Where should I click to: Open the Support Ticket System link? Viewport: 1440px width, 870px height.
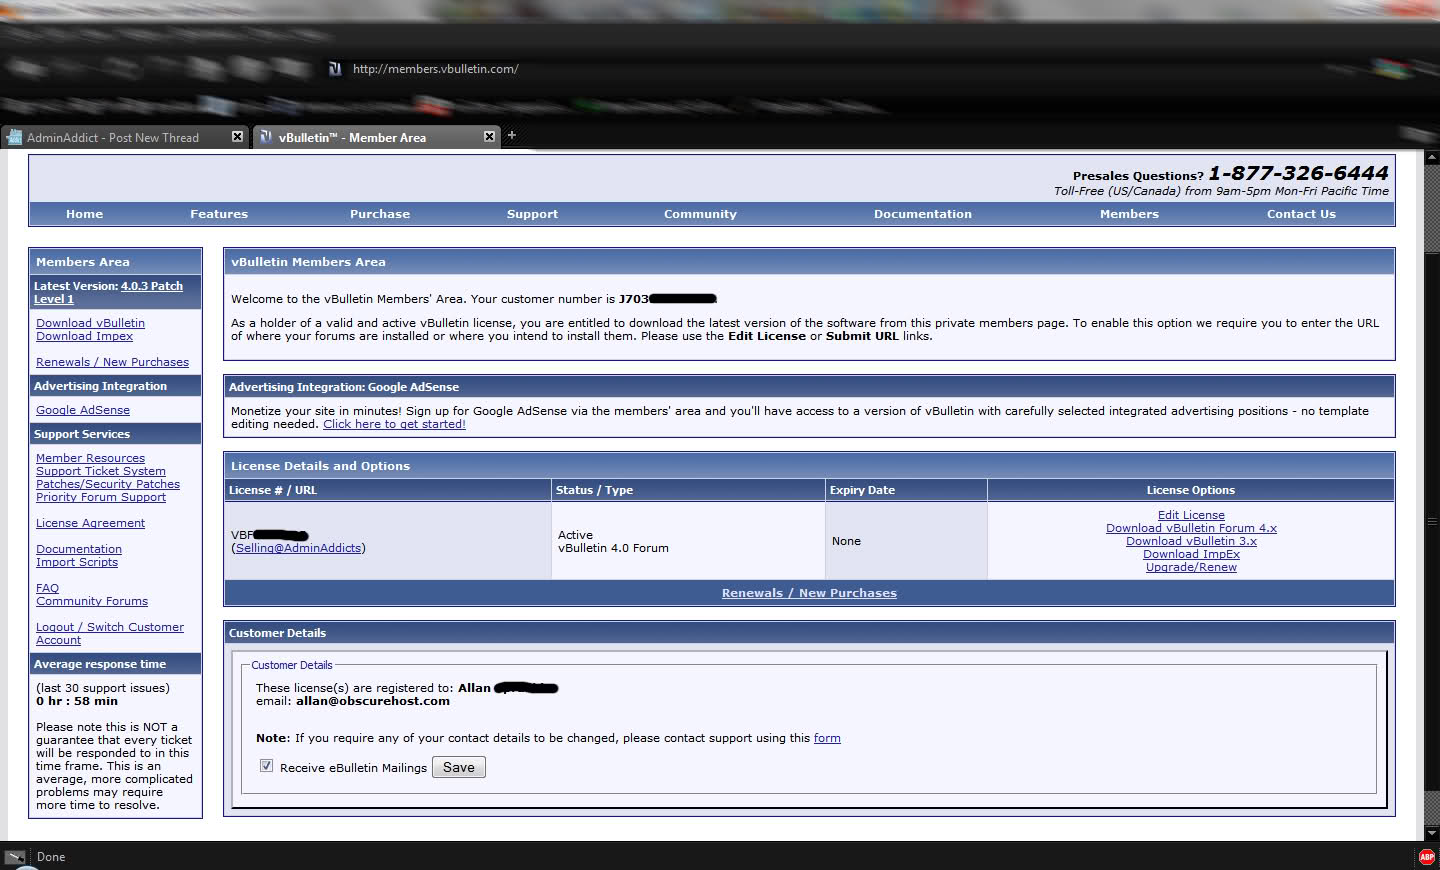101,471
